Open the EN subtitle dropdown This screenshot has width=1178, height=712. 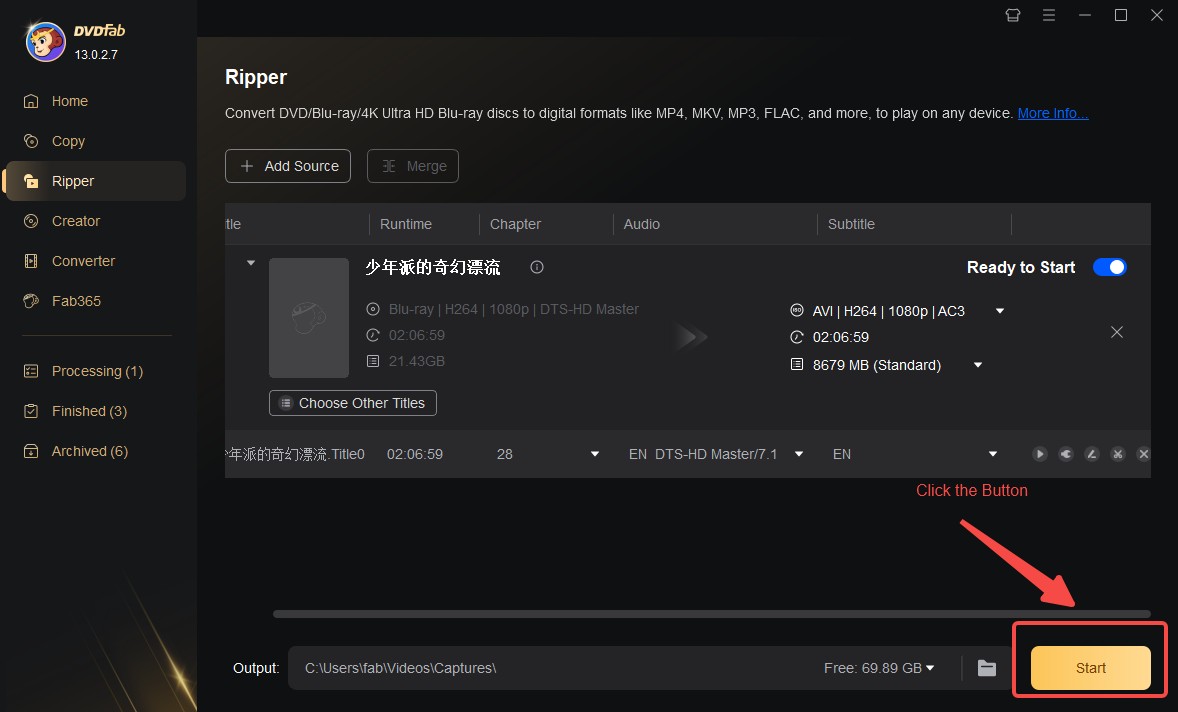click(x=992, y=454)
